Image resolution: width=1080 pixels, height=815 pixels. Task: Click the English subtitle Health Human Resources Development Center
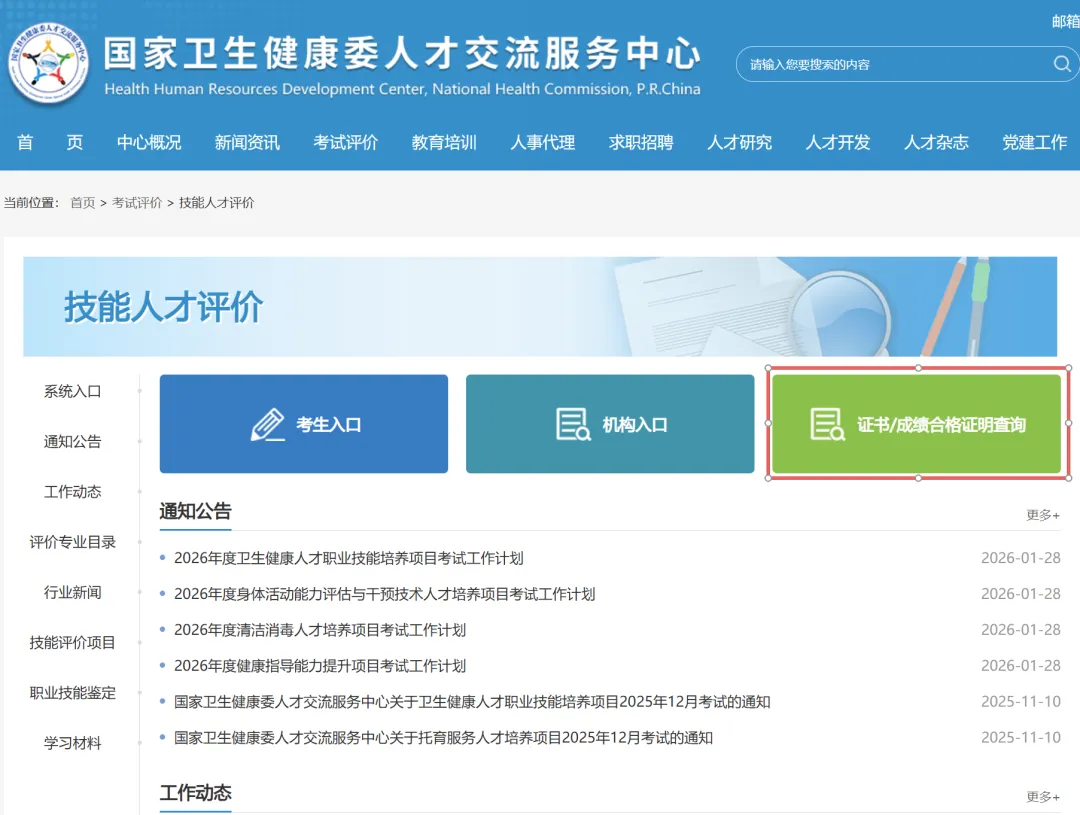(x=402, y=89)
